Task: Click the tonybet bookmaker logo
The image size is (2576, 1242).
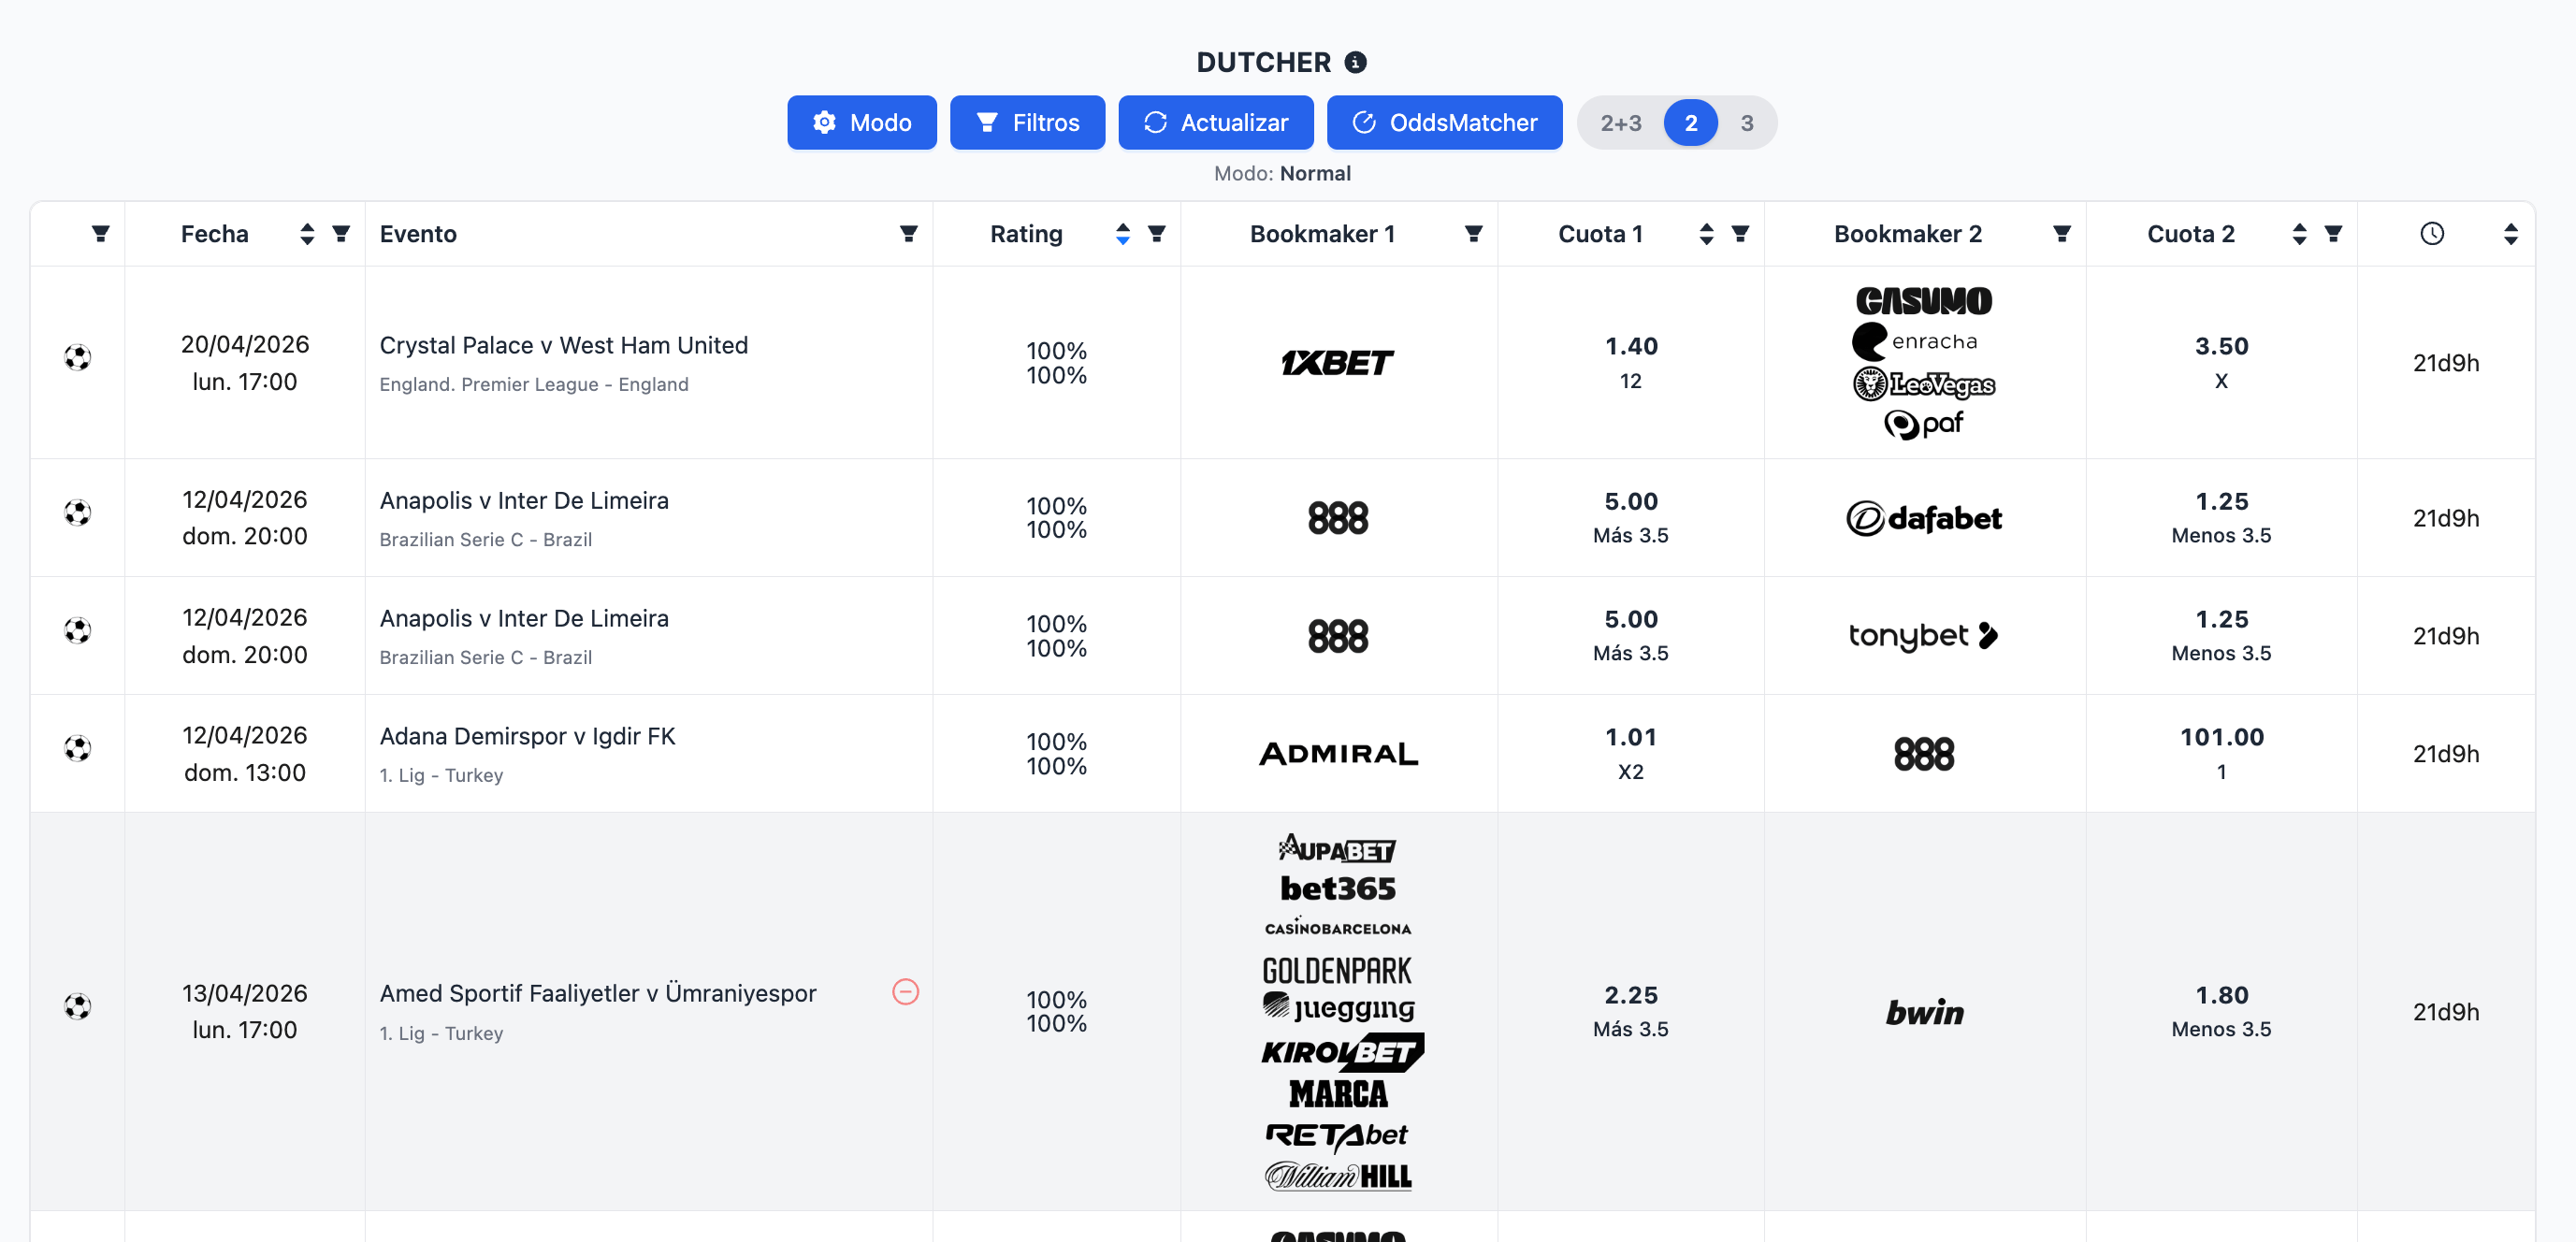Action: 1923,636
